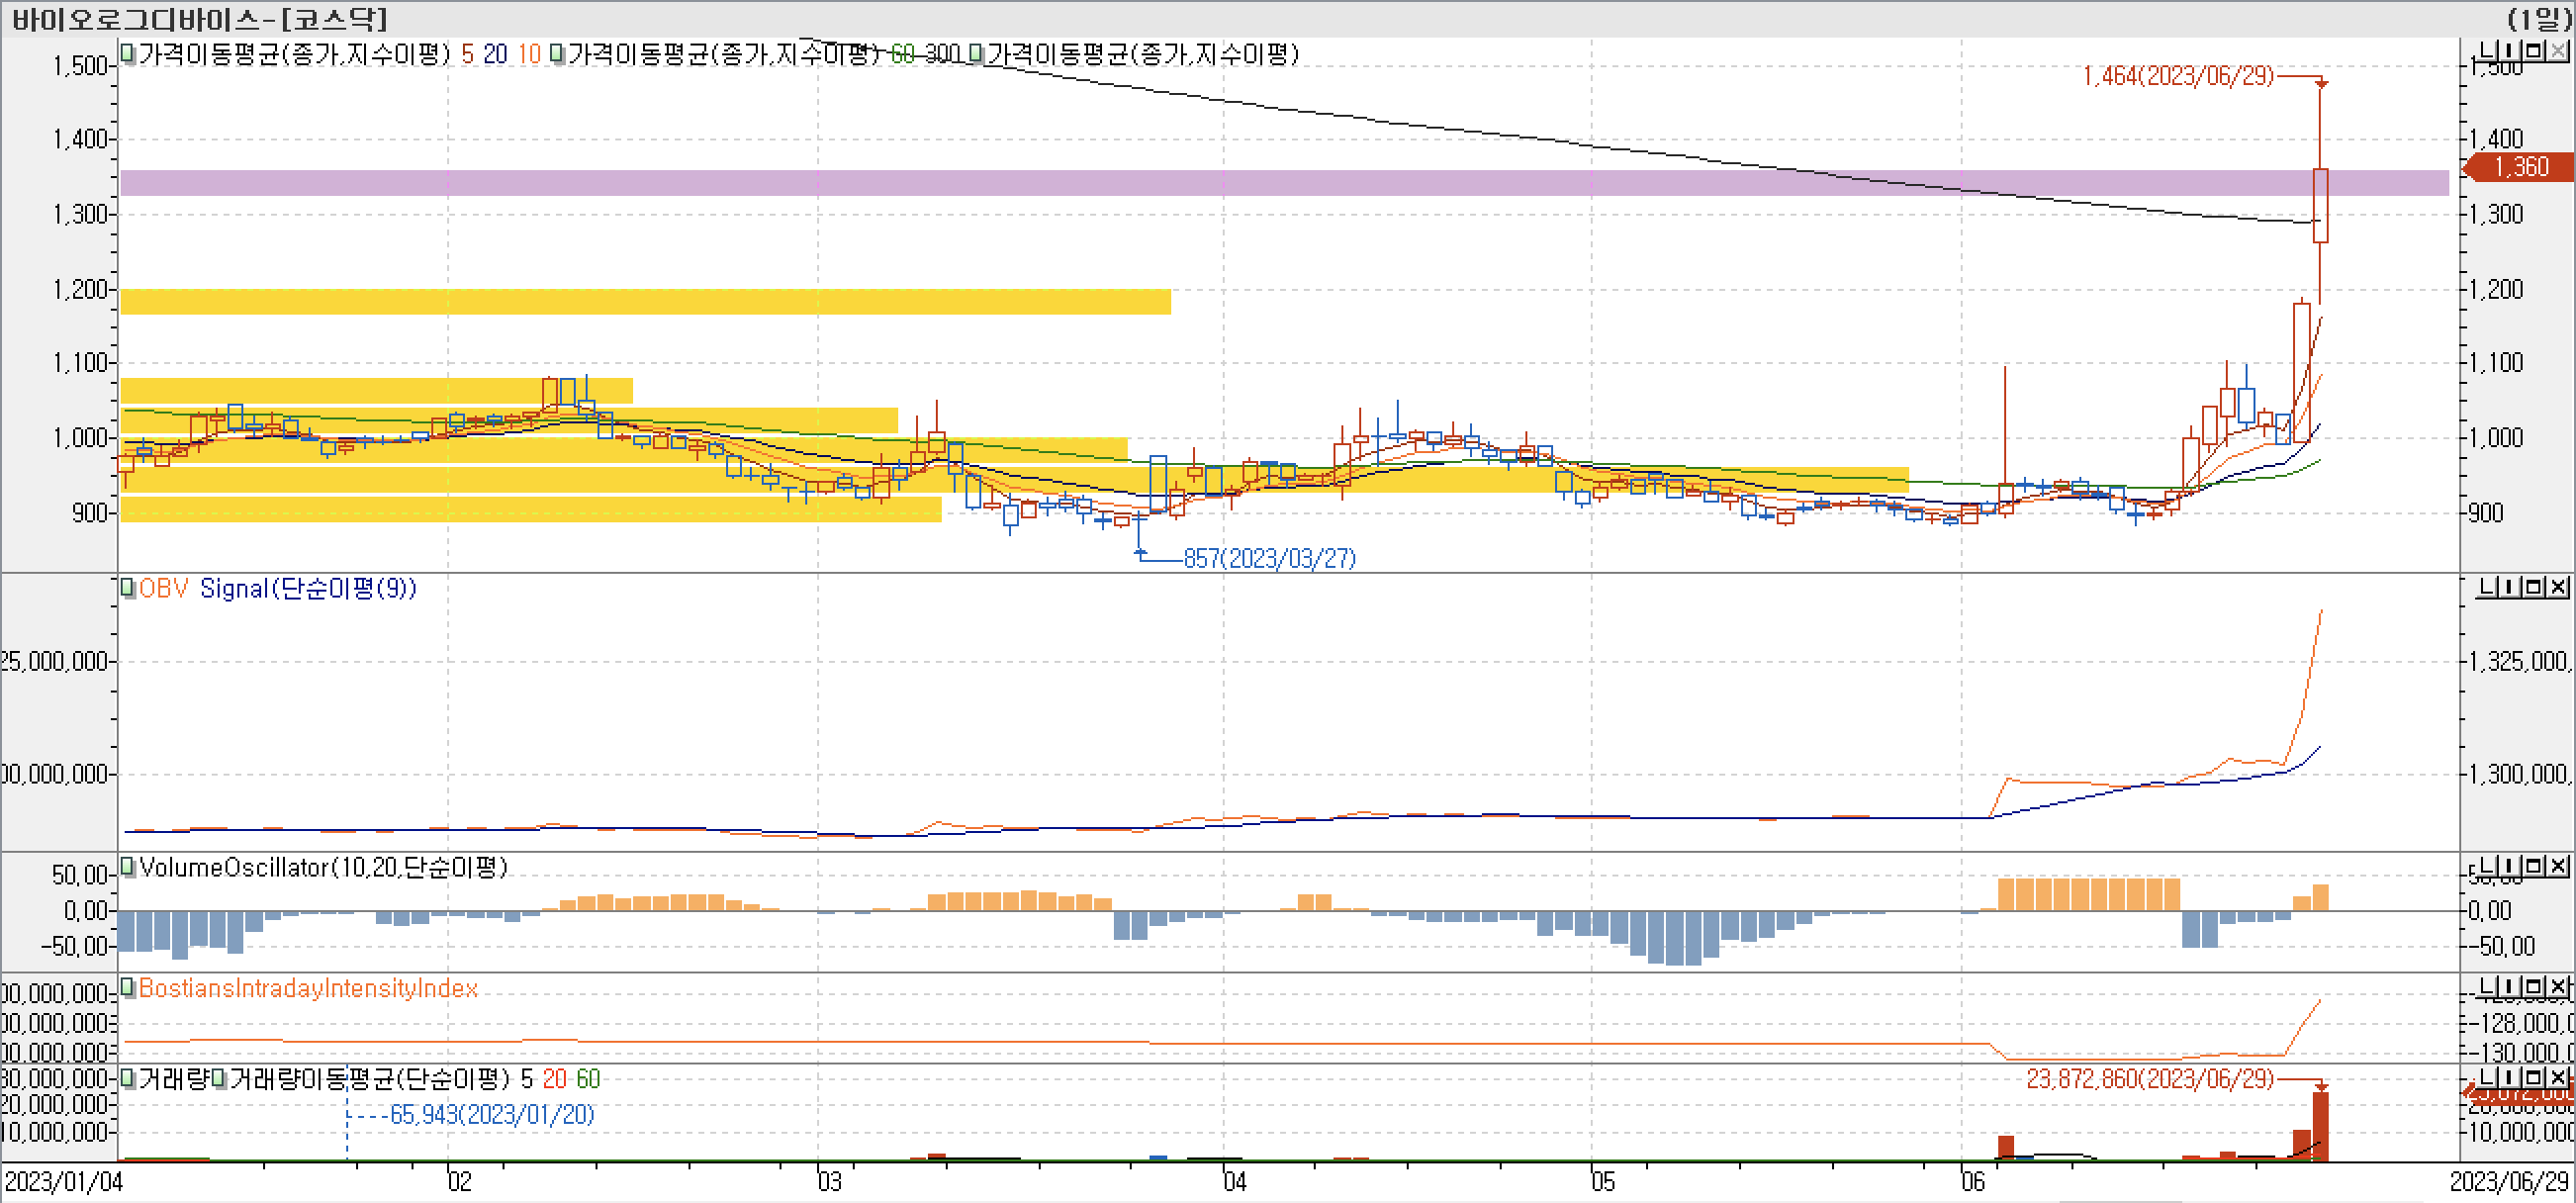The image size is (2576, 1203).
Task: Click the 1,360 current price tag
Action: (2522, 167)
